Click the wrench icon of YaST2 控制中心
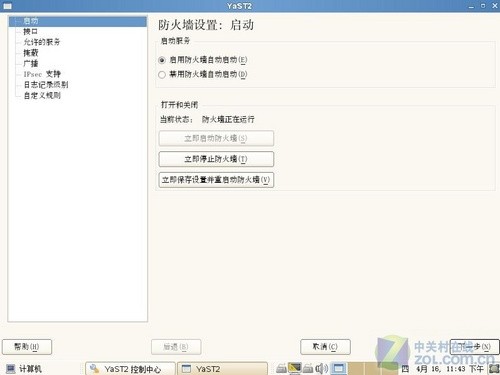This screenshot has width=500, height=375. (x=94, y=368)
